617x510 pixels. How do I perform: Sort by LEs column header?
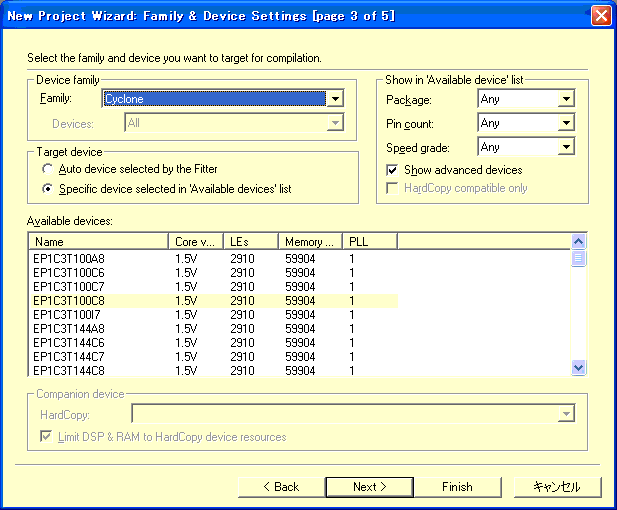pos(251,241)
